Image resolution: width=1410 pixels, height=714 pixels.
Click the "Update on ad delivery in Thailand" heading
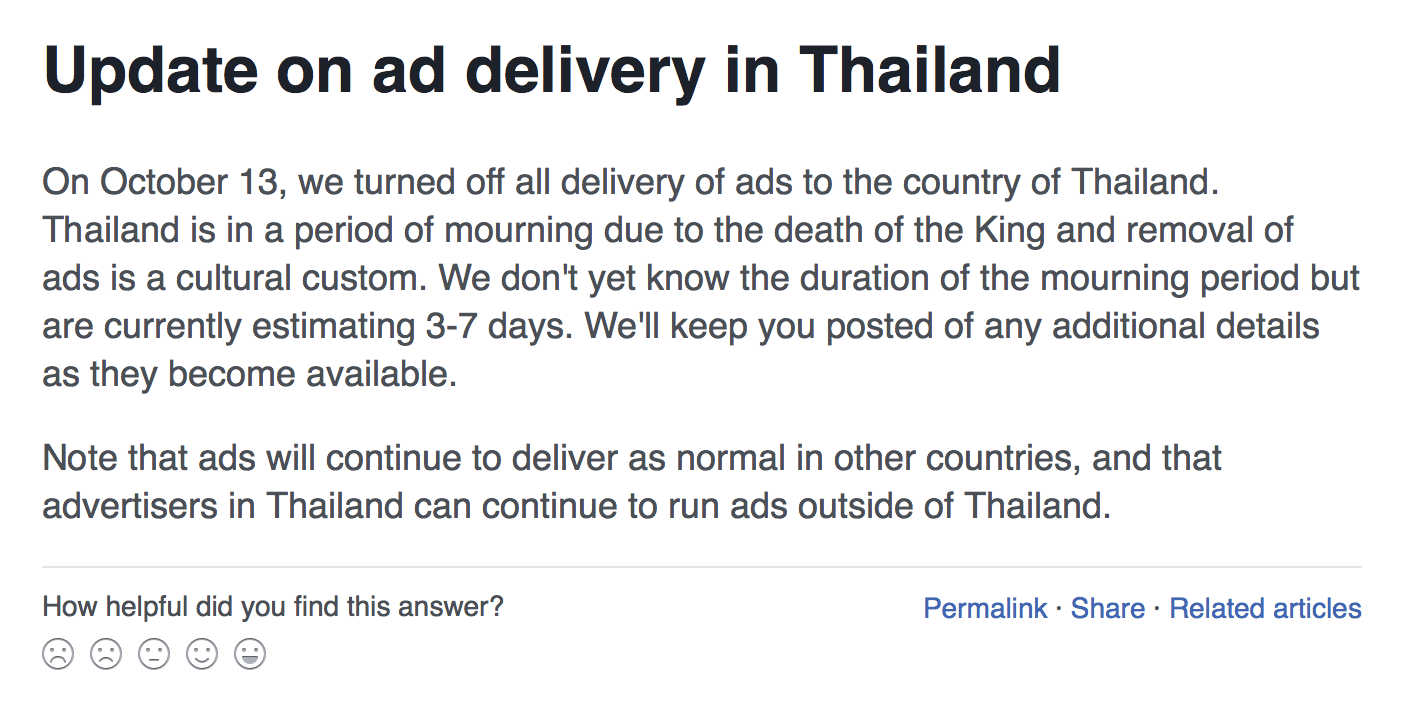click(551, 70)
